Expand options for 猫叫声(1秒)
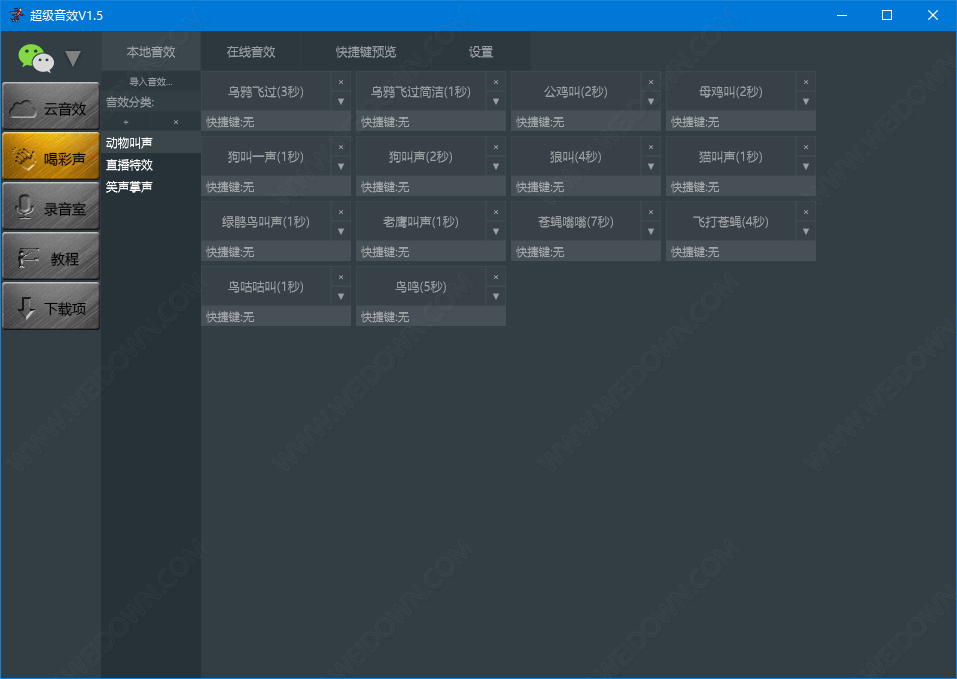The height and width of the screenshot is (679, 957). click(x=806, y=167)
